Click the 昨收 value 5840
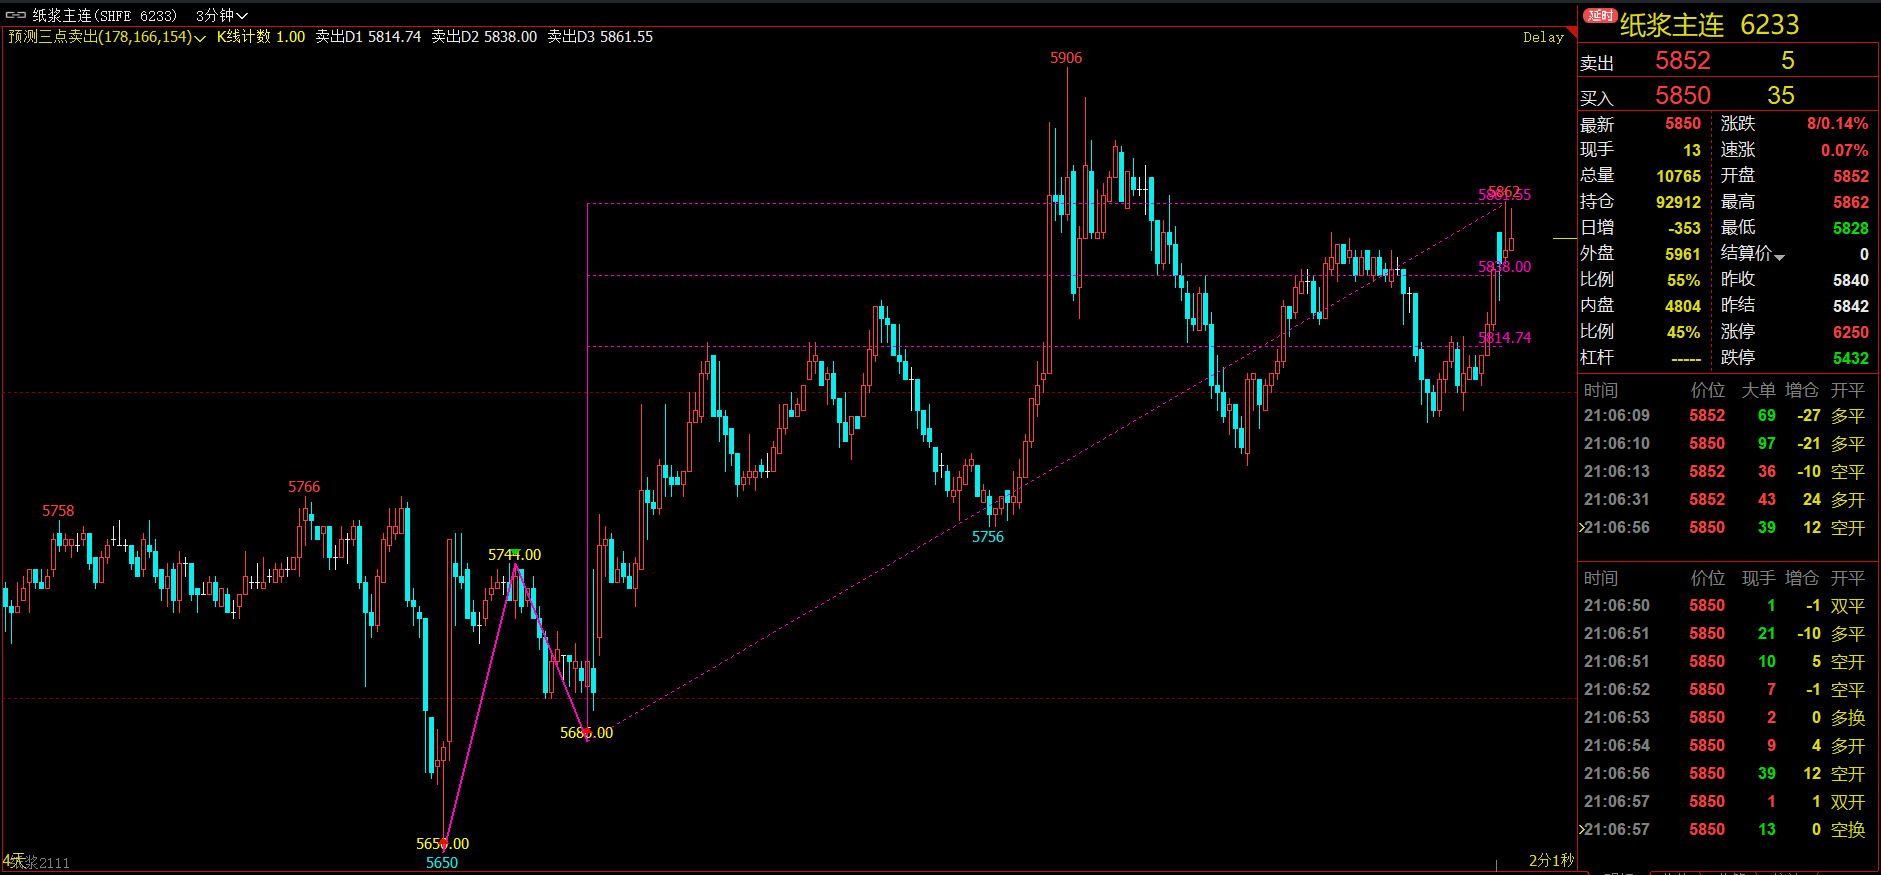This screenshot has height=875, width=1881. coord(1851,280)
